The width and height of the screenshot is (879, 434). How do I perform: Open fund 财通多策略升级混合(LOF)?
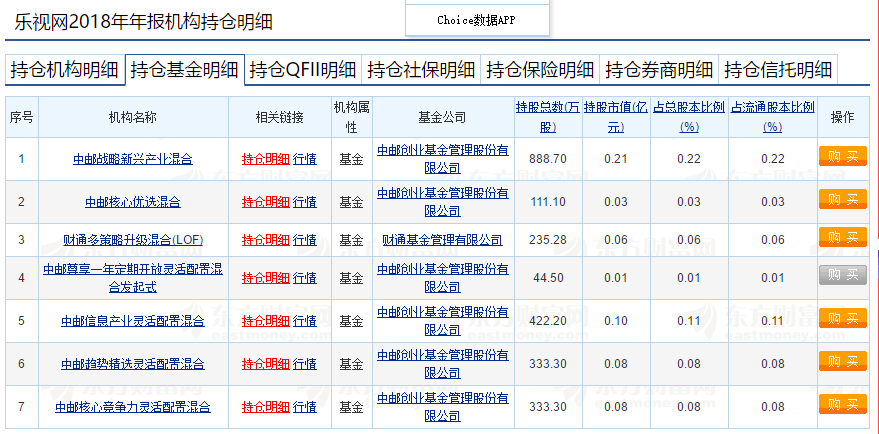(133, 241)
